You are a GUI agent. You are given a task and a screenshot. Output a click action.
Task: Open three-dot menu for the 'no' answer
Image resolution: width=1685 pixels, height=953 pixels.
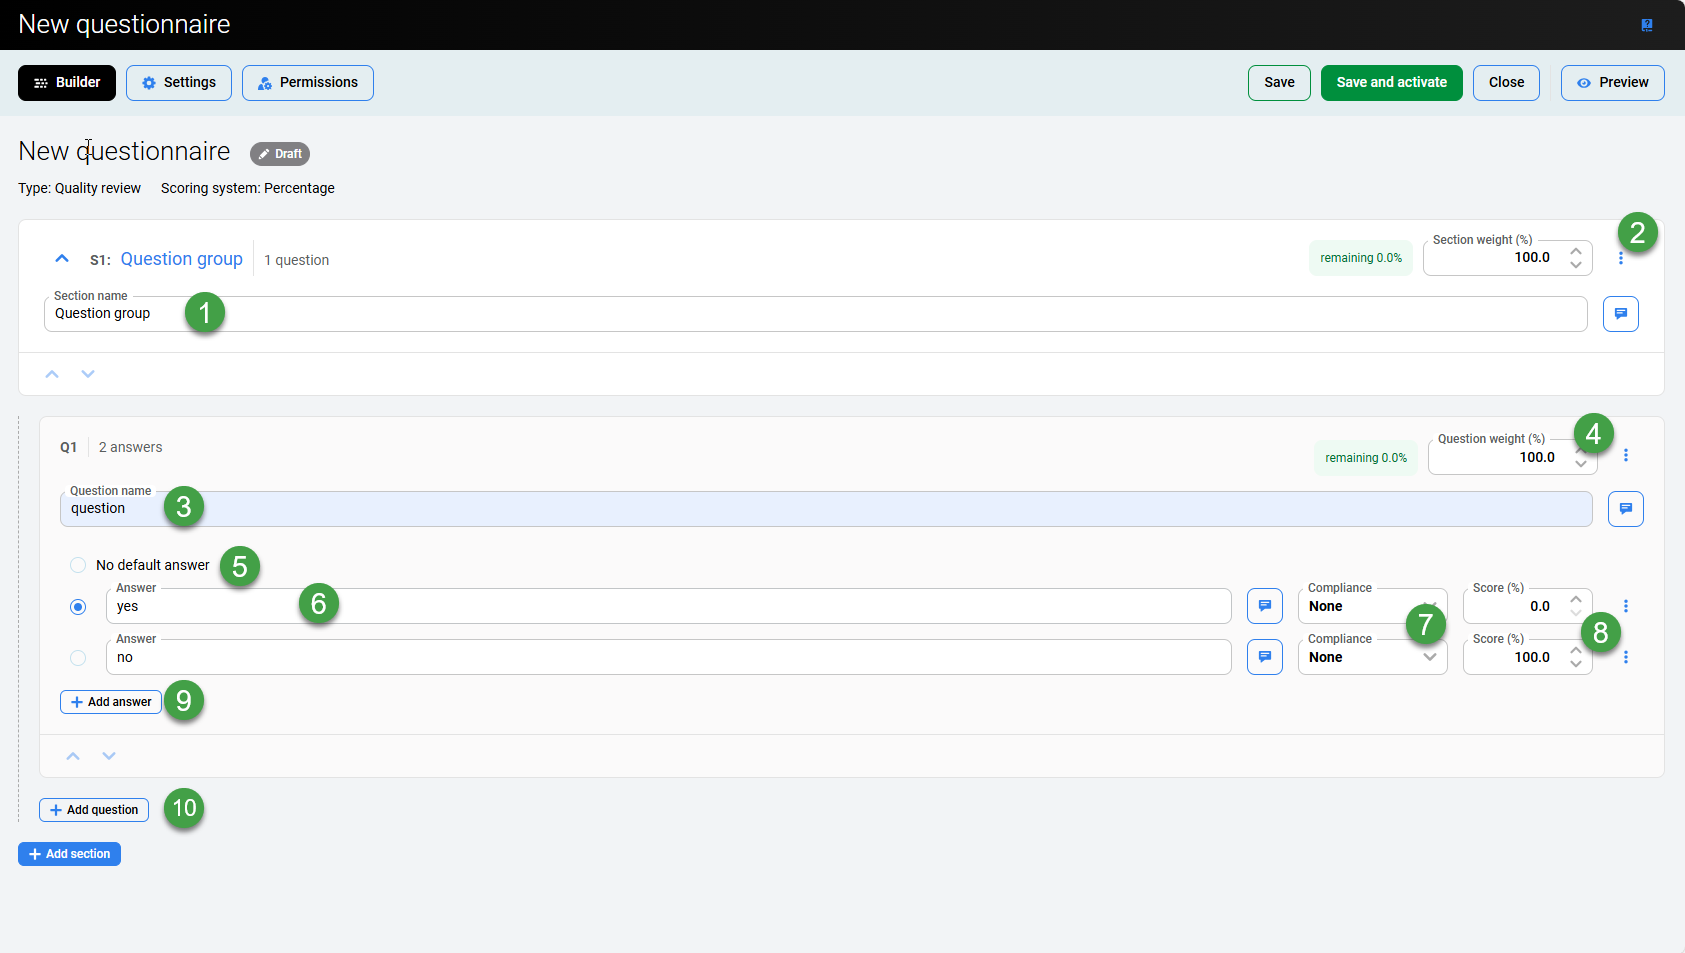tap(1625, 657)
